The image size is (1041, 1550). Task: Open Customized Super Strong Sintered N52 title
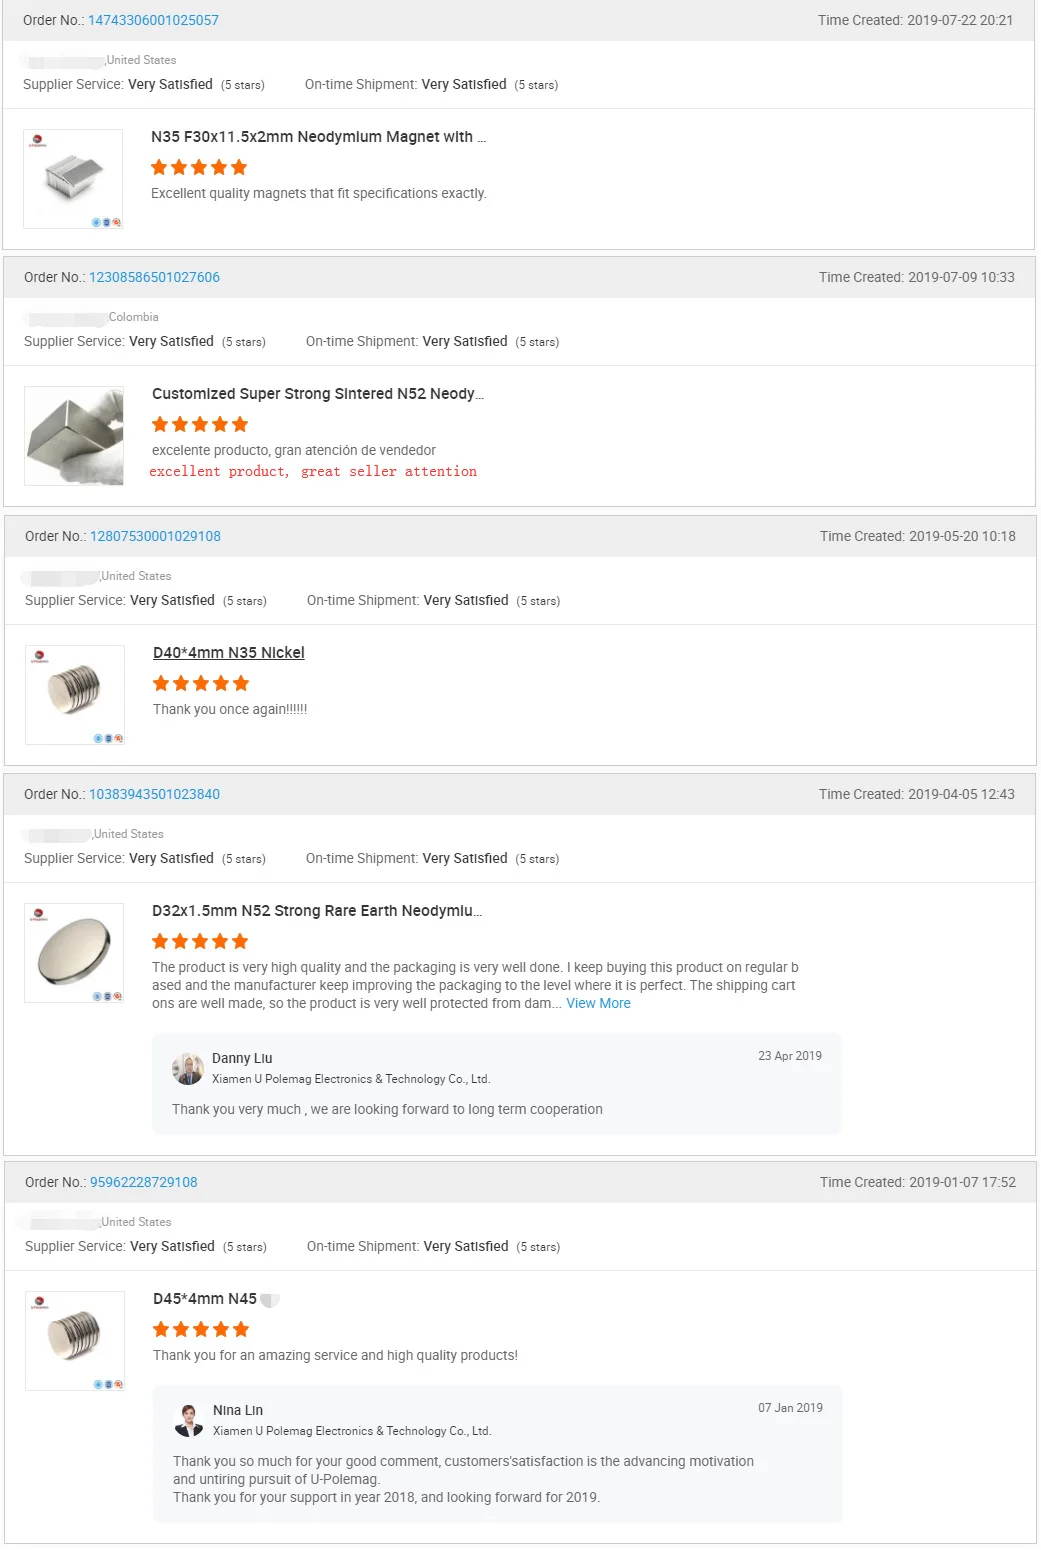point(317,394)
